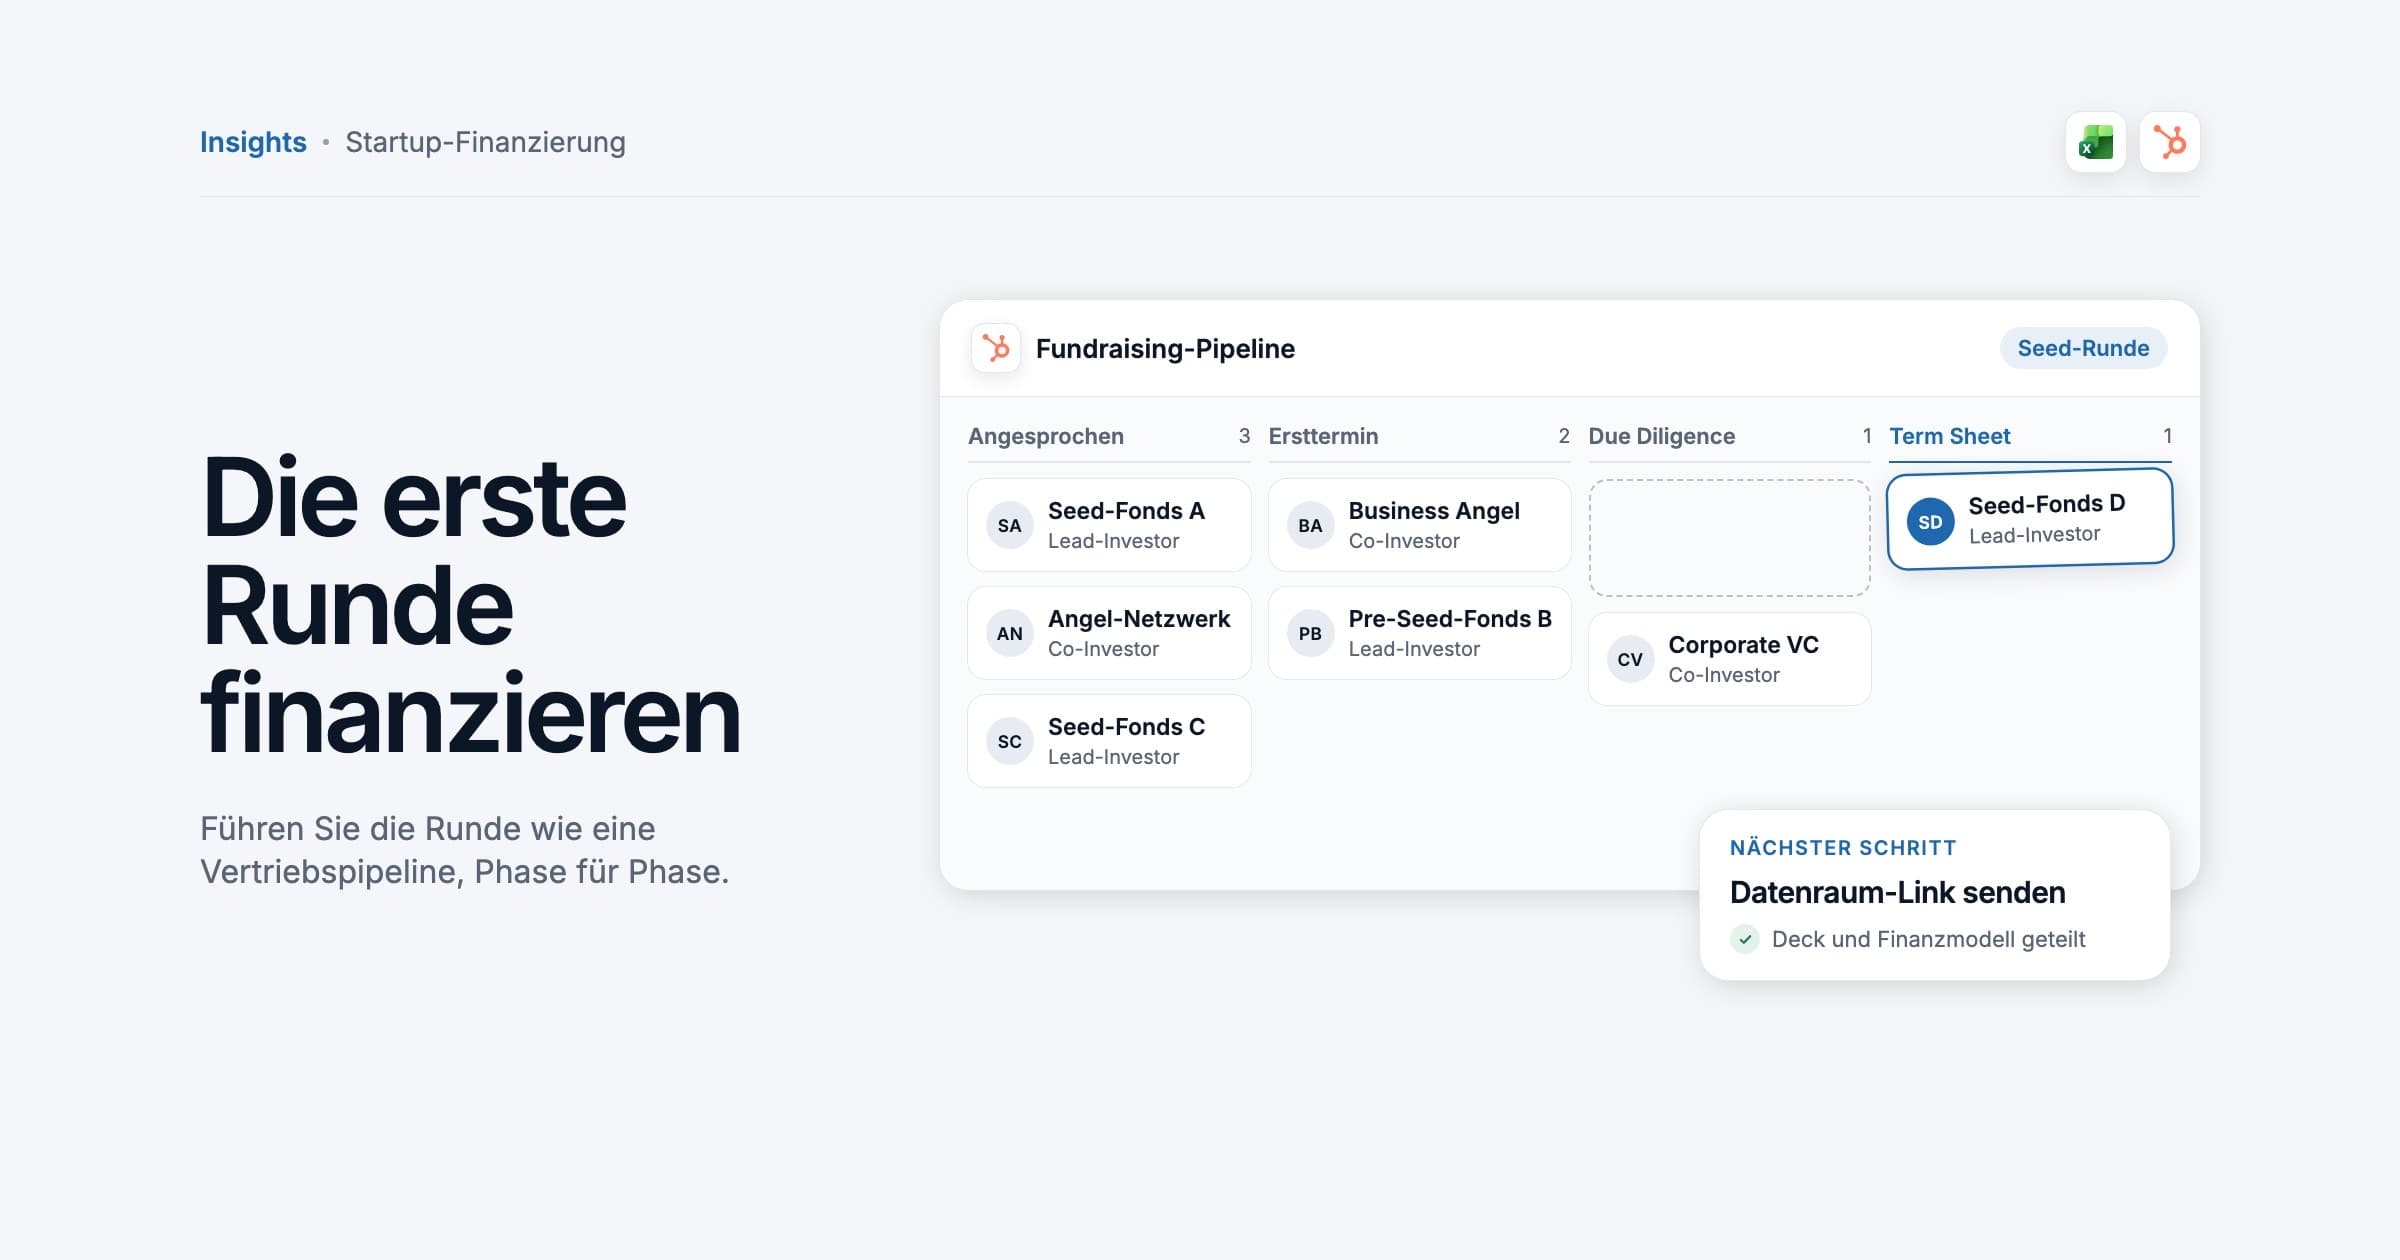Screen dimensions: 2400x1260
Task: Click Lead-Investor under Seed-Fonds D
Action: [x=2034, y=535]
